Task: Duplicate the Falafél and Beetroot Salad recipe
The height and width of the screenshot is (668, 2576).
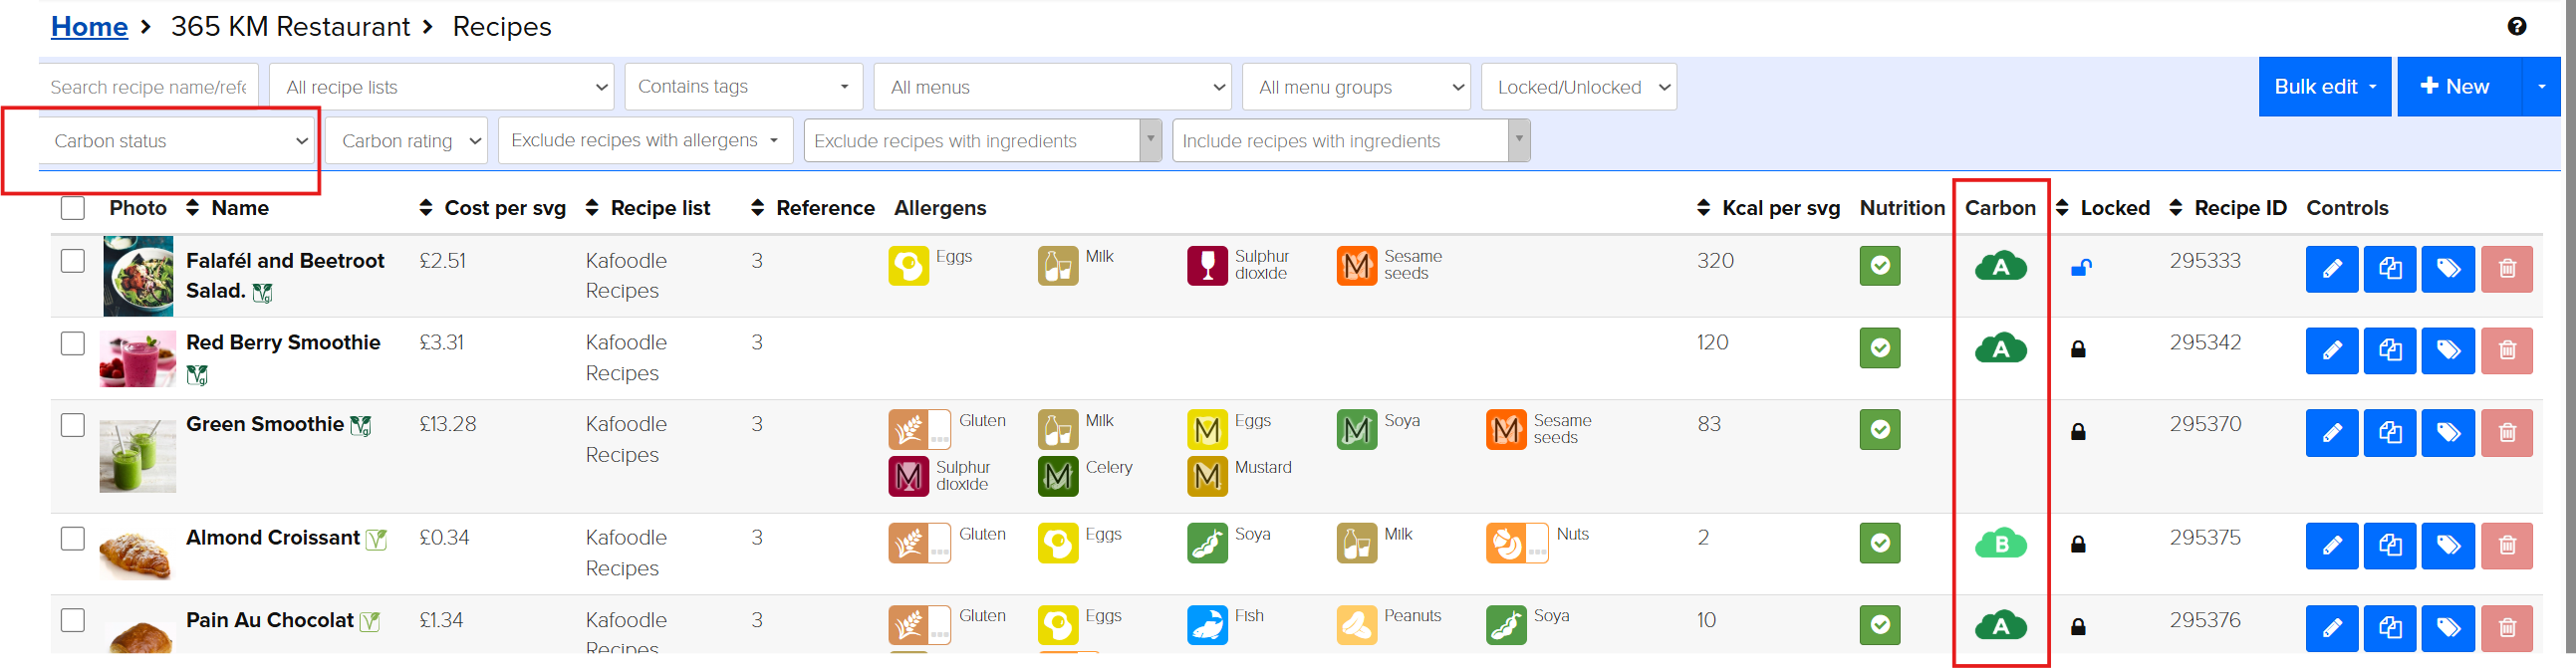Action: pyautogui.click(x=2390, y=269)
